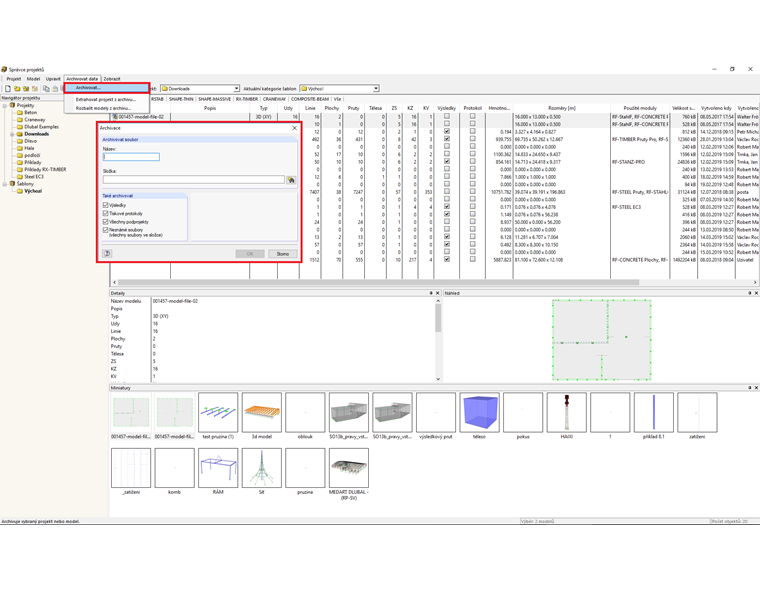Select the Síť tower thumbnail
Viewport: 760px width, 591px height.
pyautogui.click(x=262, y=468)
